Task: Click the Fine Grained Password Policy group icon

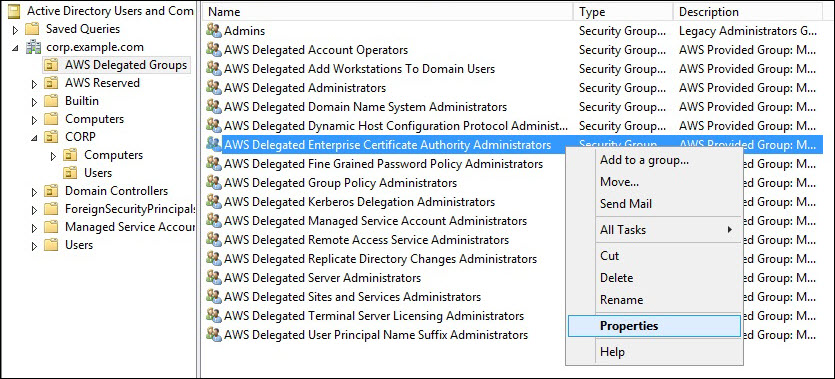Action: click(214, 164)
